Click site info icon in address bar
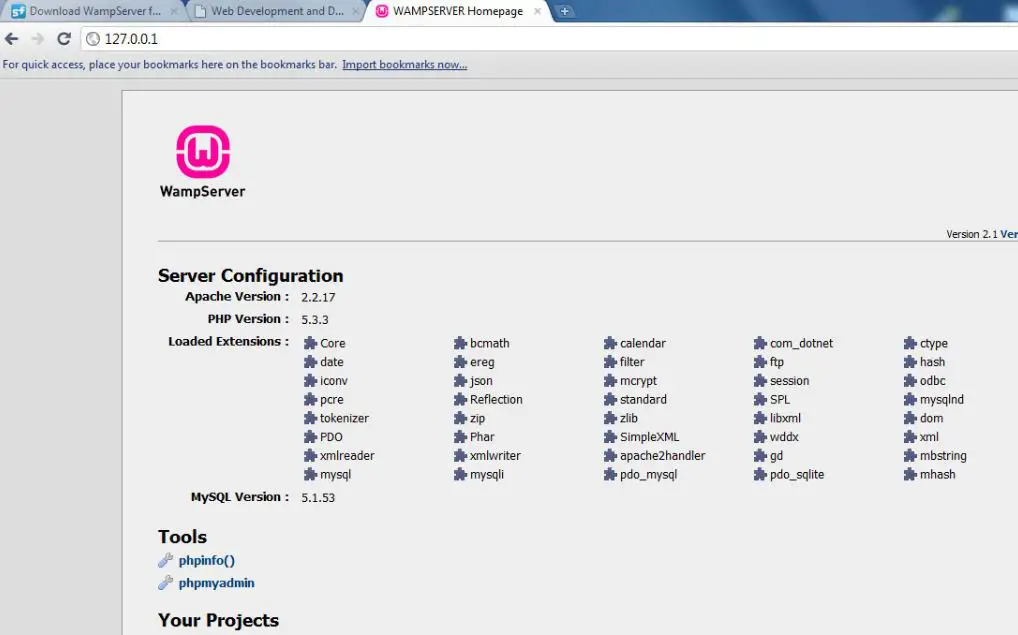Image resolution: width=1018 pixels, height=635 pixels. click(x=93, y=39)
